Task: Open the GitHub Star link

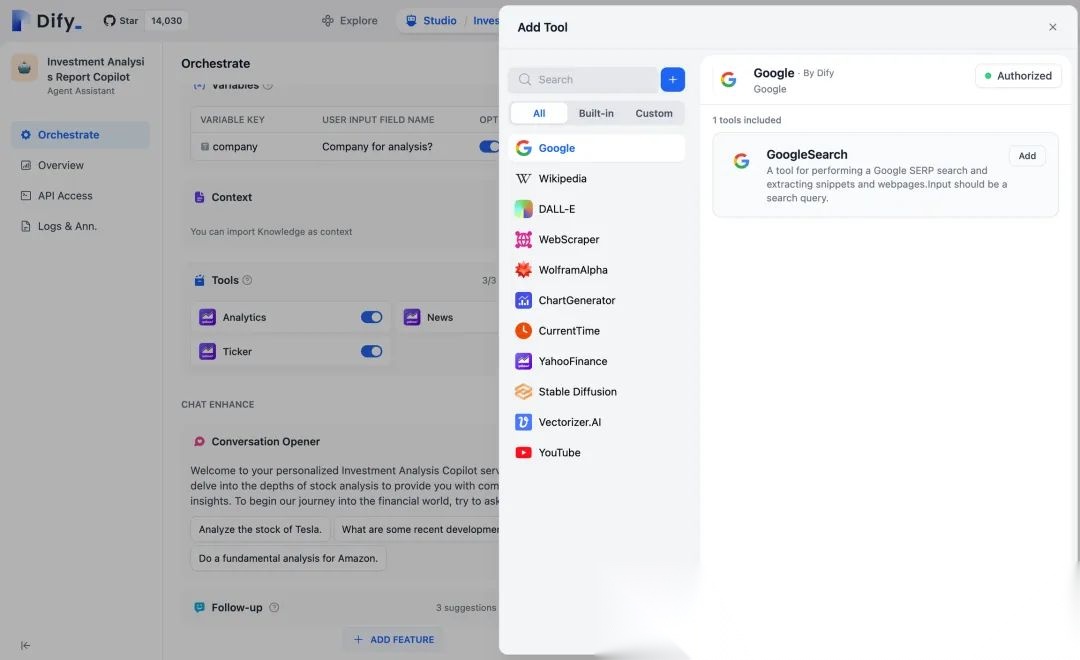Action: (121, 21)
